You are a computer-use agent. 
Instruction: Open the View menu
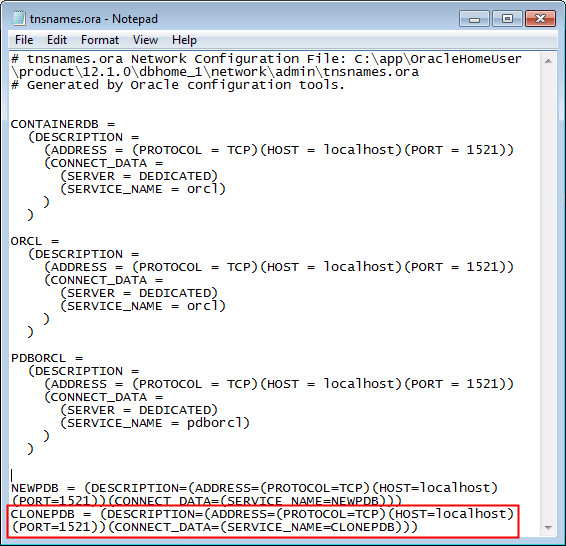pos(145,40)
